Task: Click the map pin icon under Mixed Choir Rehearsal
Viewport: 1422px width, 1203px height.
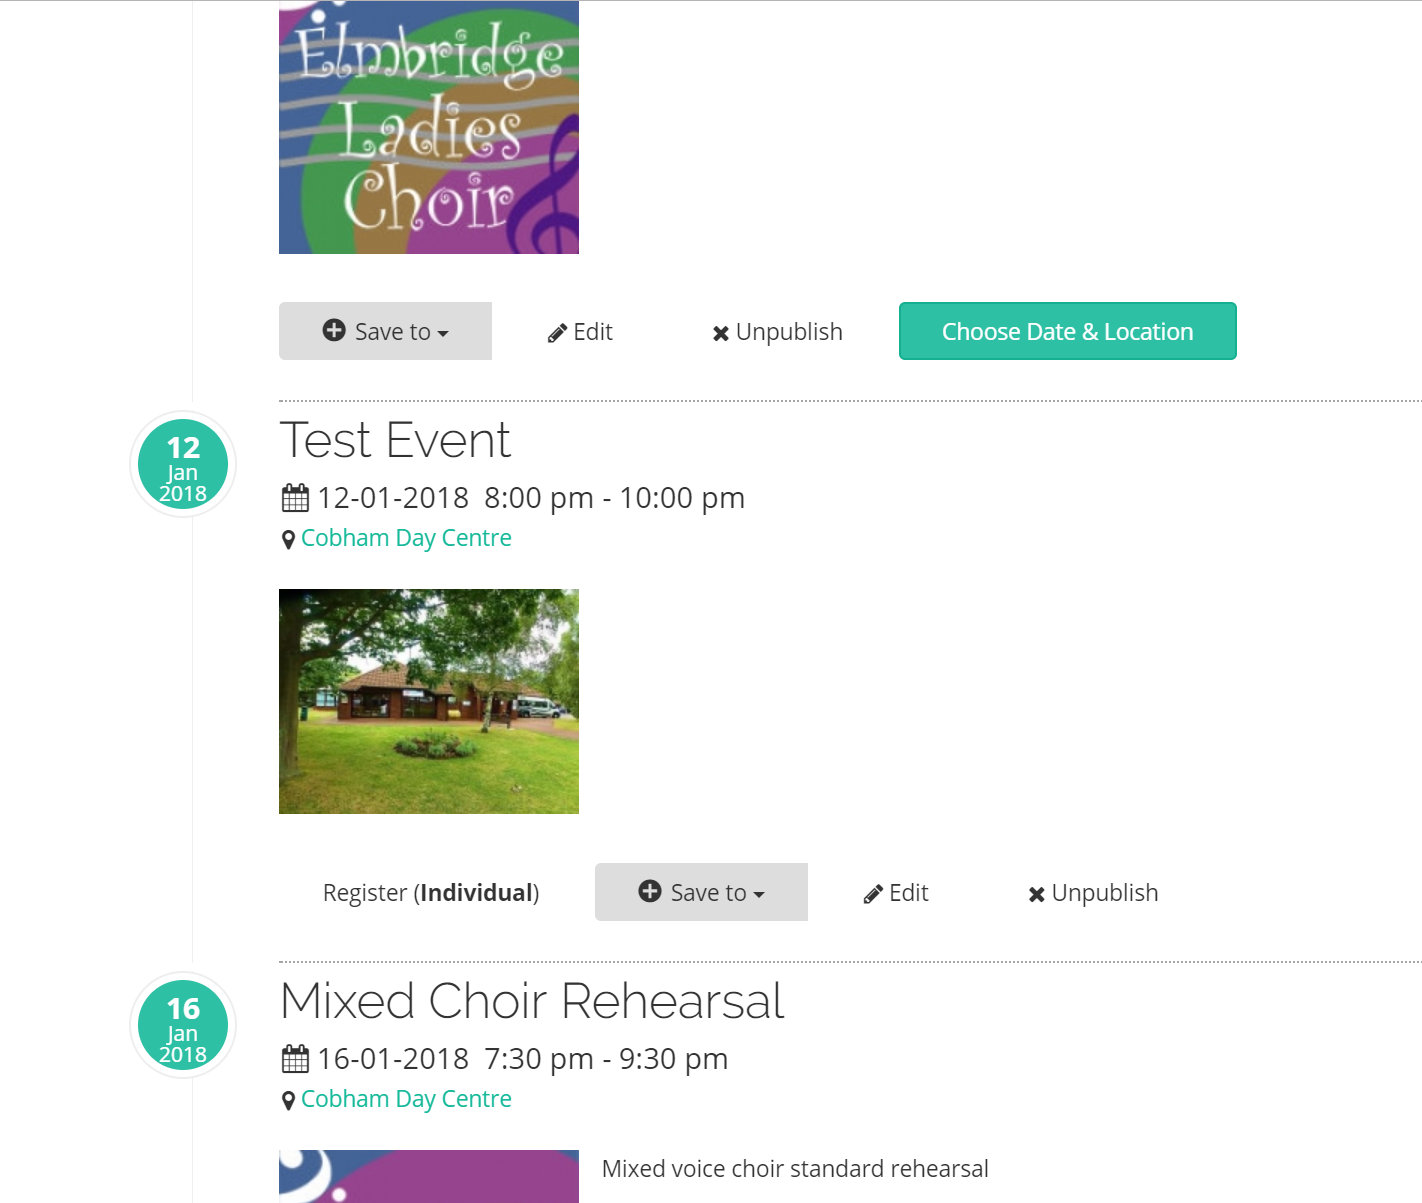Action: [x=288, y=1101]
